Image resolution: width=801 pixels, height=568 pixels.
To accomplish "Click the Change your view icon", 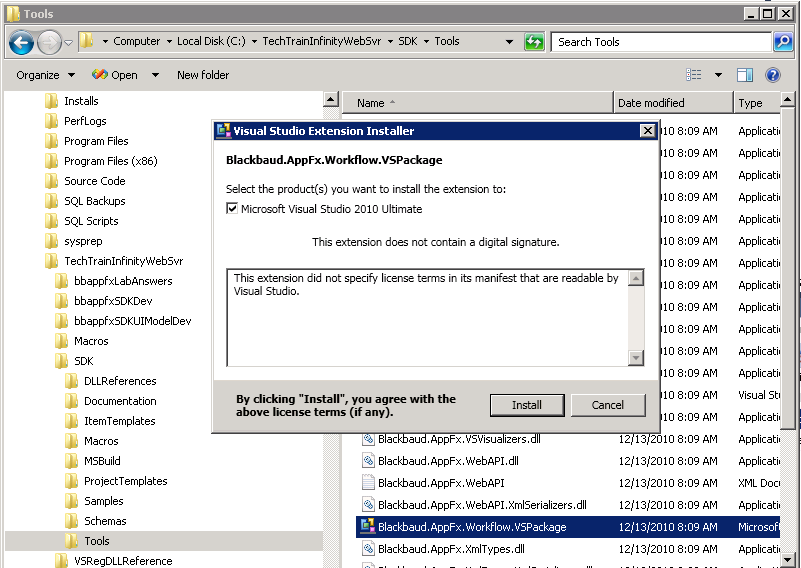I will tap(694, 75).
